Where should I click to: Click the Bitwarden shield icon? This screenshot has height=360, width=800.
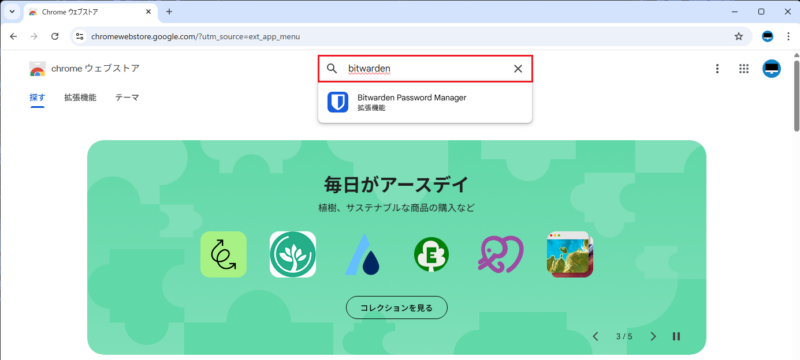tap(338, 102)
